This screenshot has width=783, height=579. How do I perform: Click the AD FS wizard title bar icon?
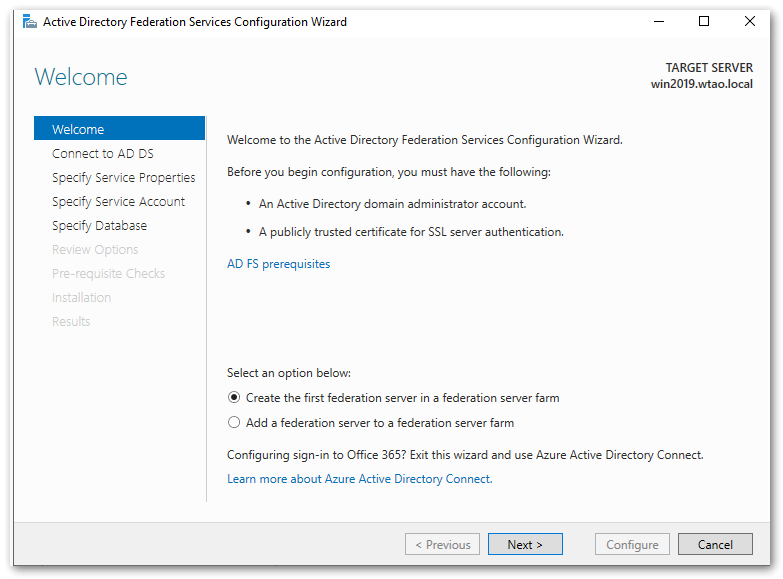coord(29,22)
